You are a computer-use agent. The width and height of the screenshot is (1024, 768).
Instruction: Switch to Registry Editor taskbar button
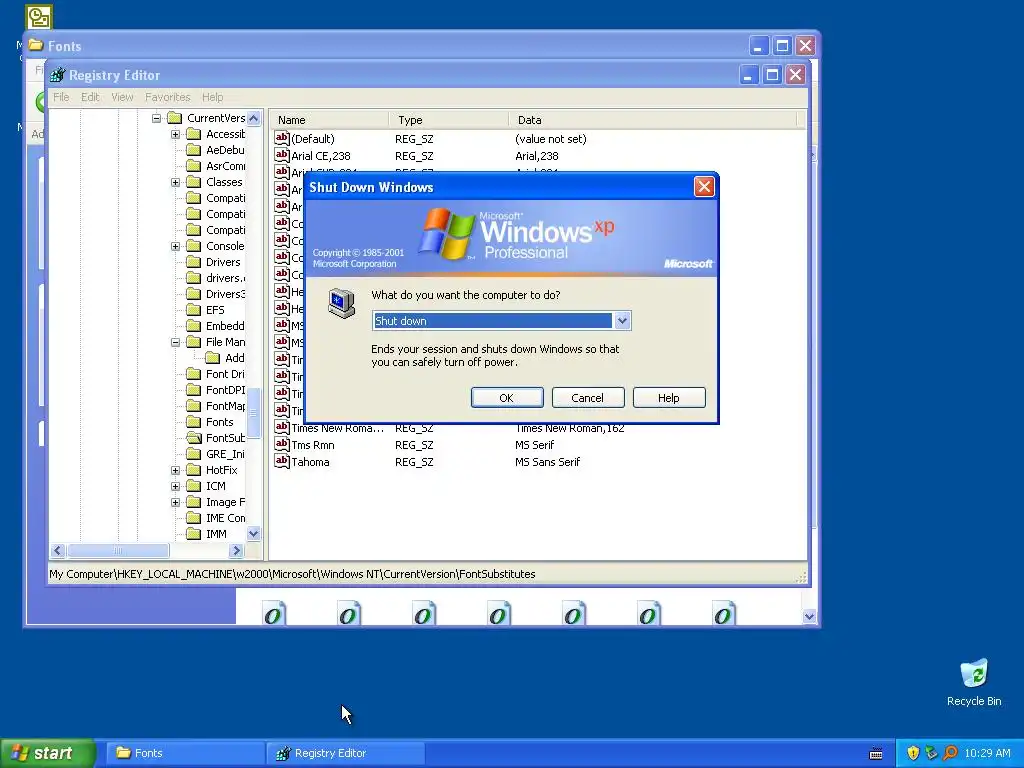[x=346, y=753]
